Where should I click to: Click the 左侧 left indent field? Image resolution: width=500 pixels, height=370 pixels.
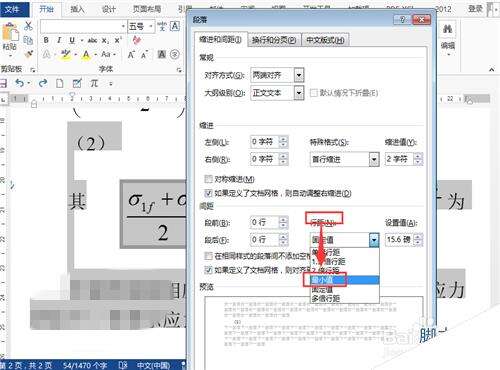265,142
